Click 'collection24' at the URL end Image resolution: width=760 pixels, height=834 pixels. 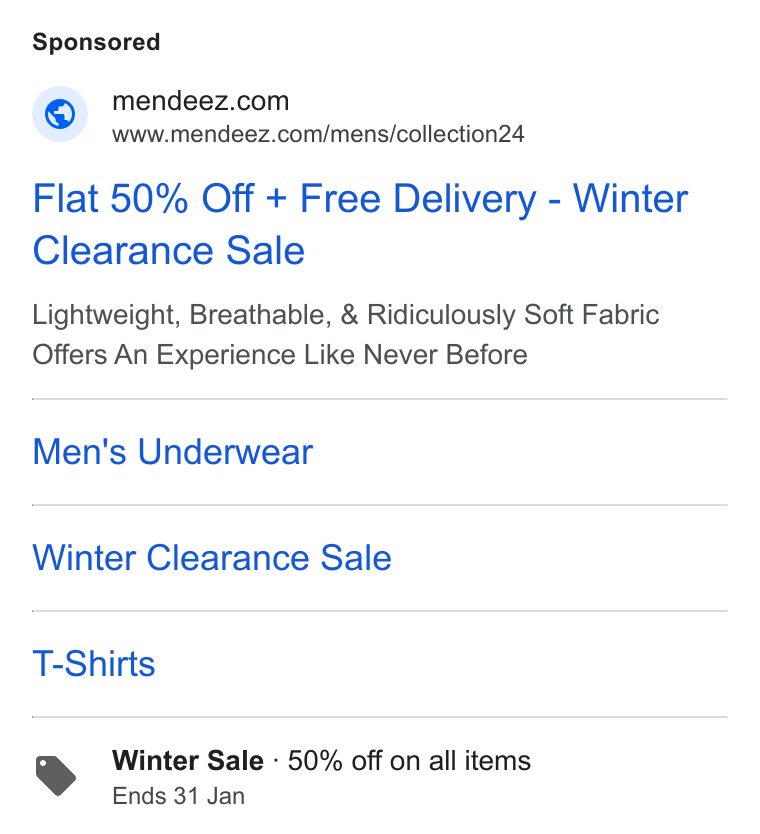pos(461,134)
